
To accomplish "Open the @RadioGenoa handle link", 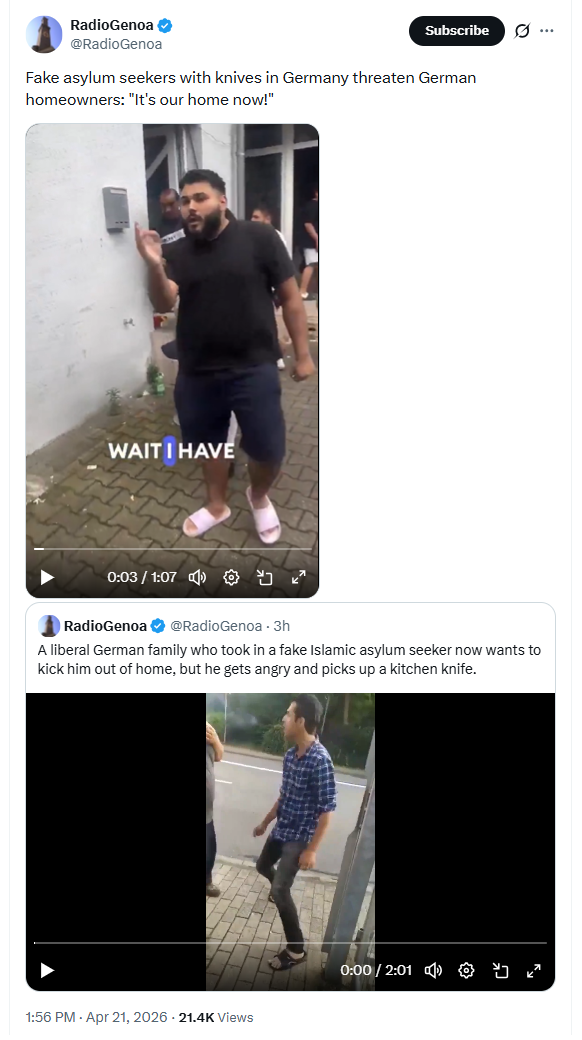I will pyautogui.click(x=116, y=44).
